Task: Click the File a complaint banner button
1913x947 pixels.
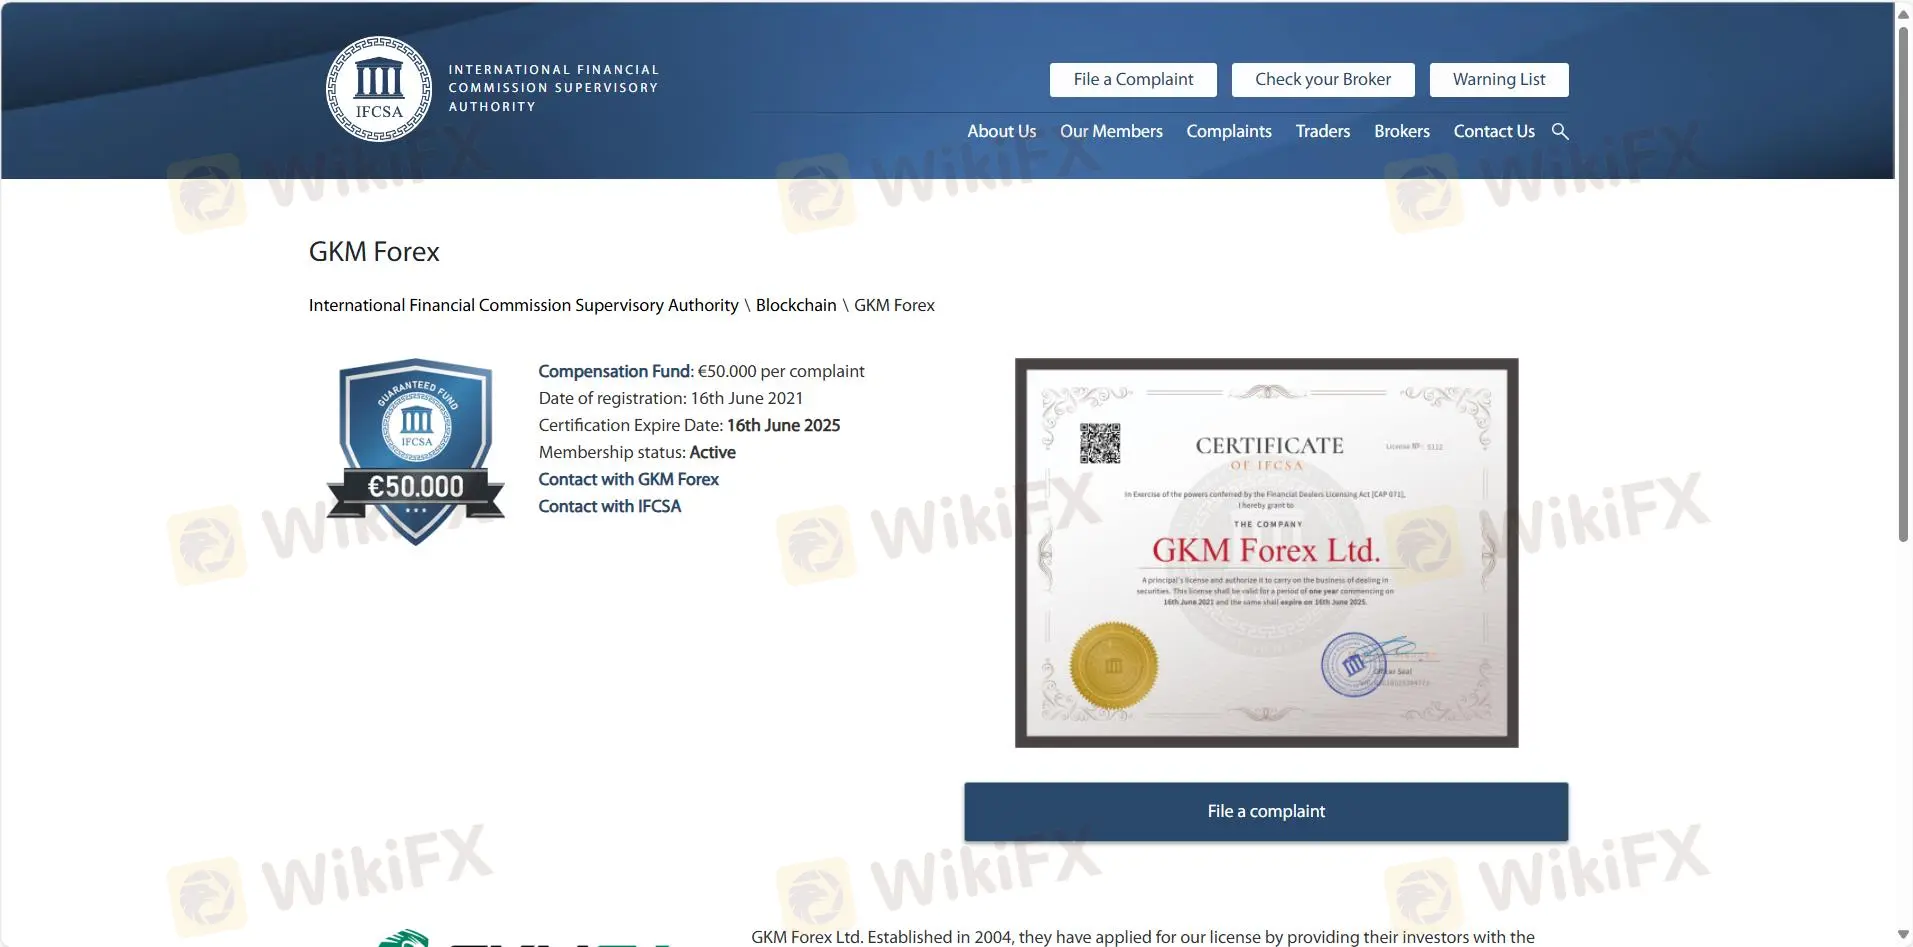Action: (x=1265, y=811)
